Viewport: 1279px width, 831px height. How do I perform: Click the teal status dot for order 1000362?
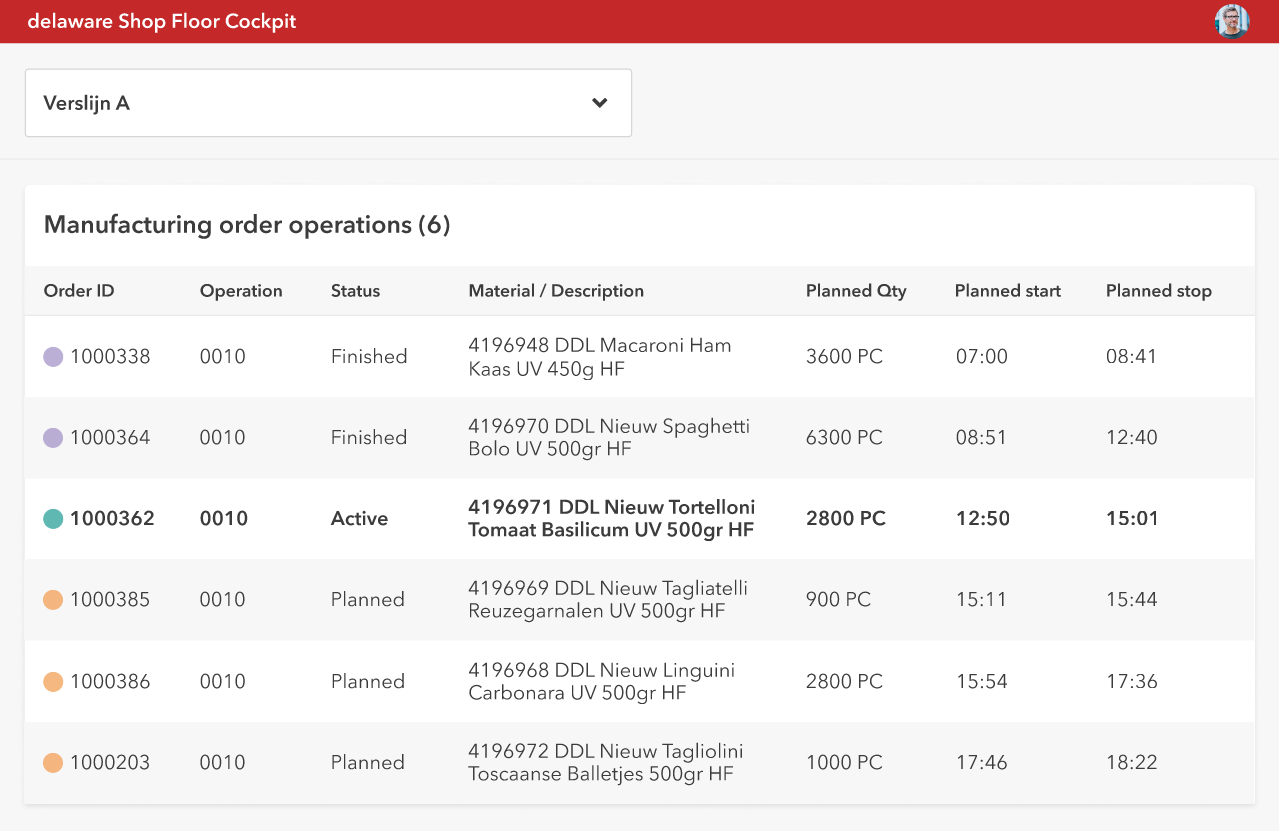[x=53, y=519]
